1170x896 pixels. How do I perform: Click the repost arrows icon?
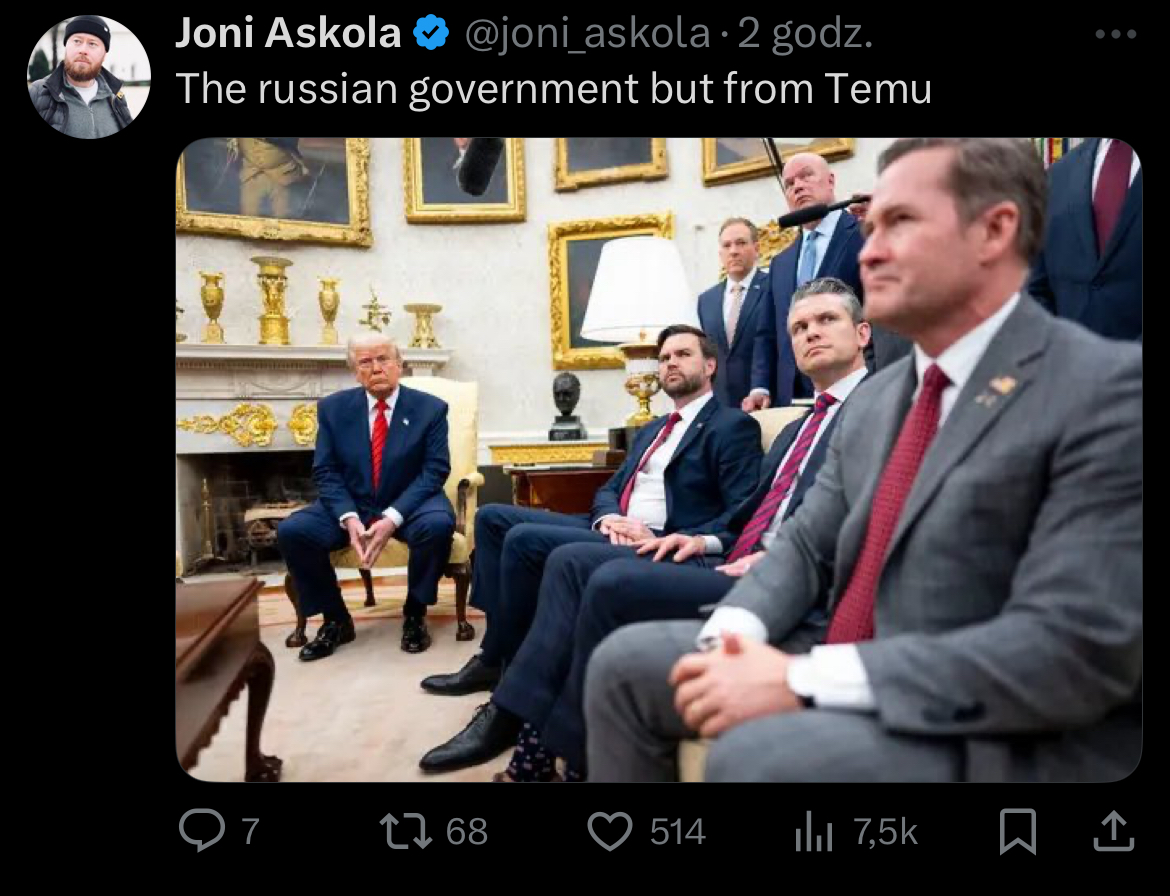(x=406, y=831)
